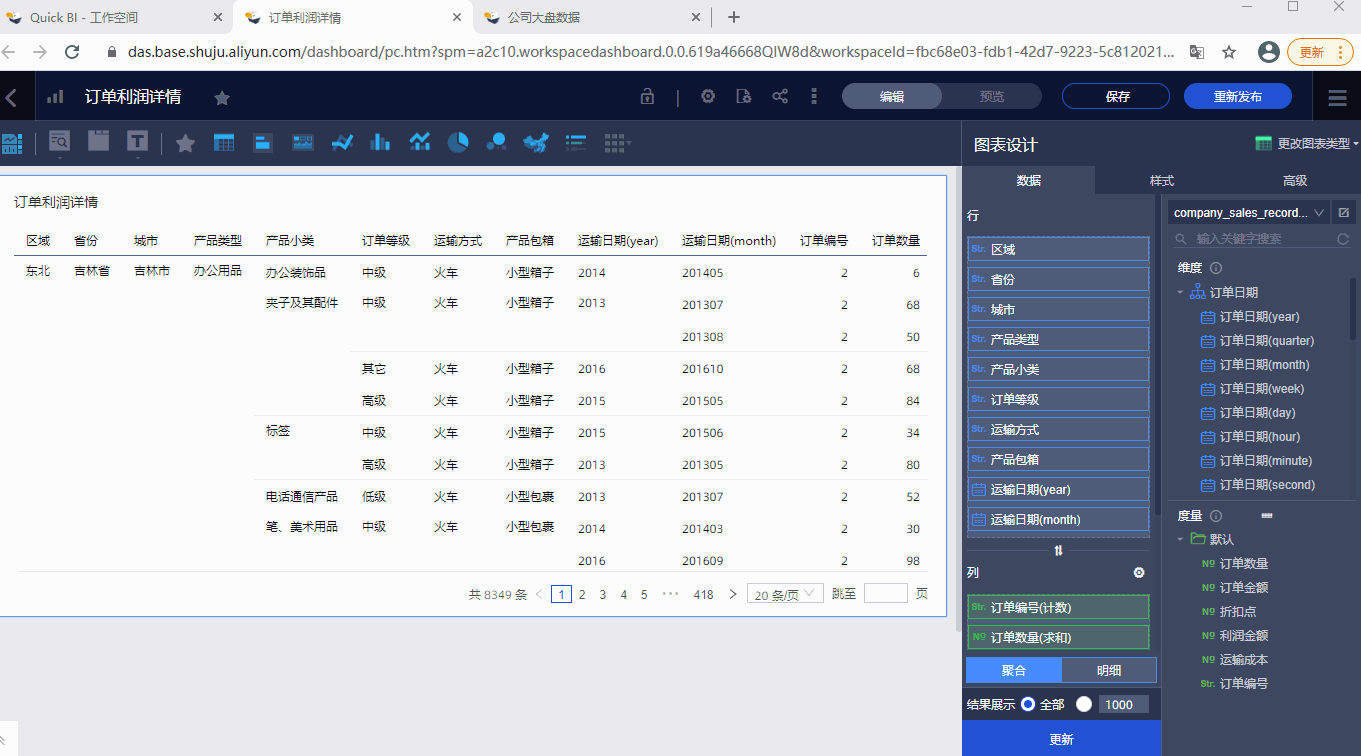This screenshot has width=1361, height=756.
Task: Go to page 418 in pagination
Action: pyautogui.click(x=703, y=594)
